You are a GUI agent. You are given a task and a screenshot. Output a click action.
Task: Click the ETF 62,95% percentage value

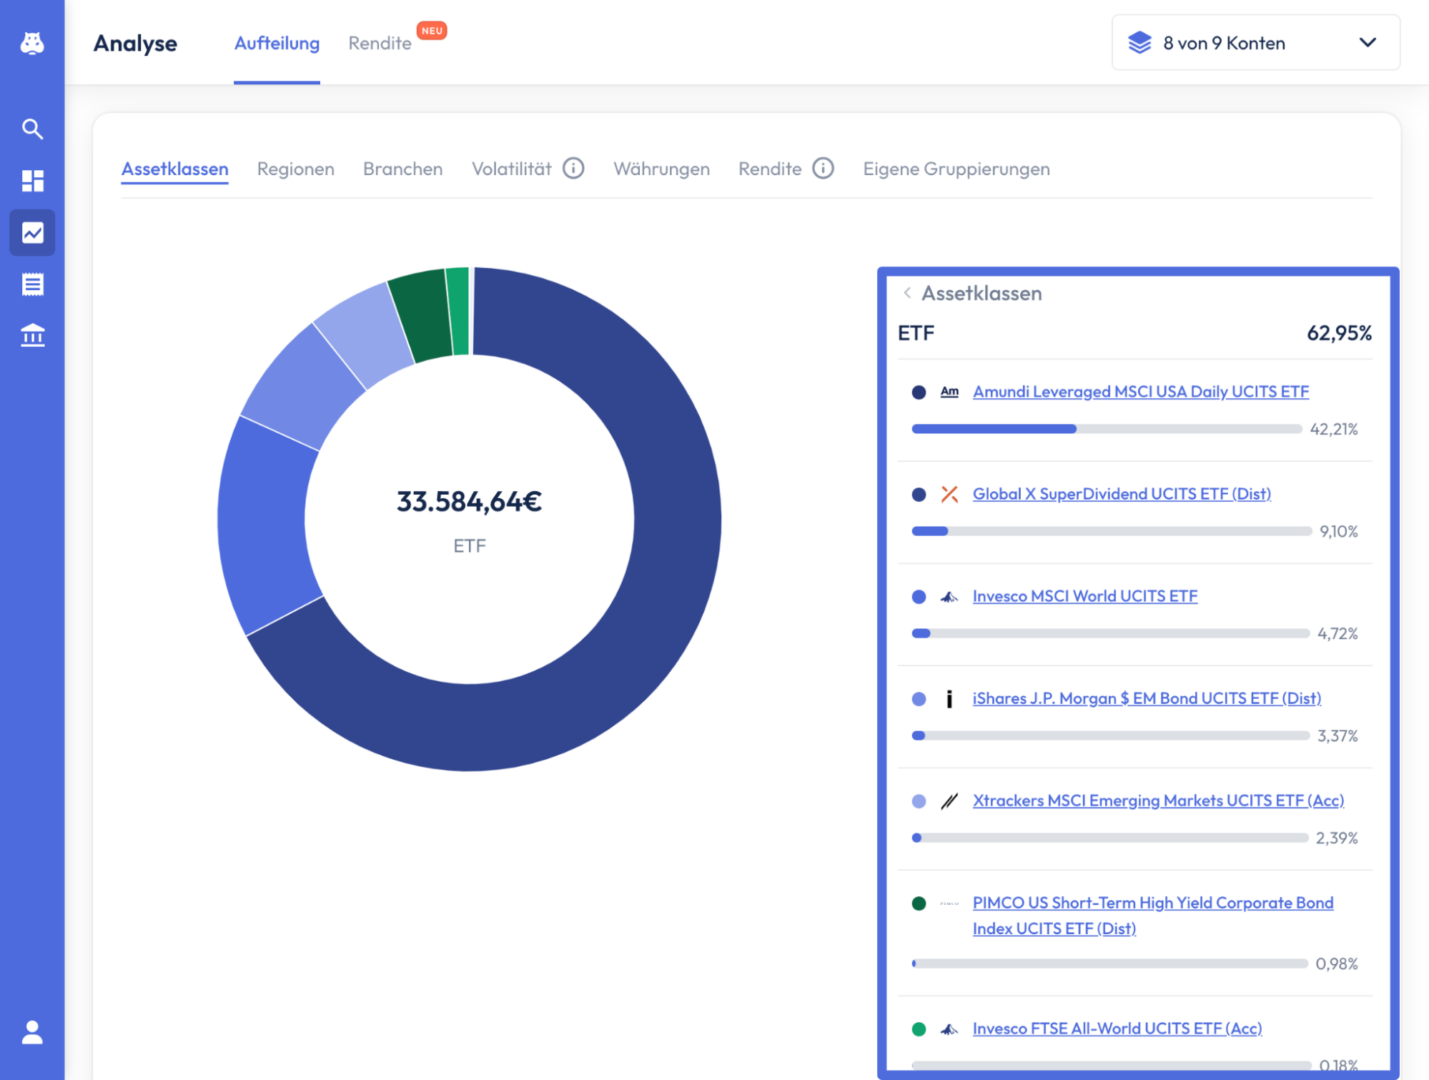coord(1339,333)
